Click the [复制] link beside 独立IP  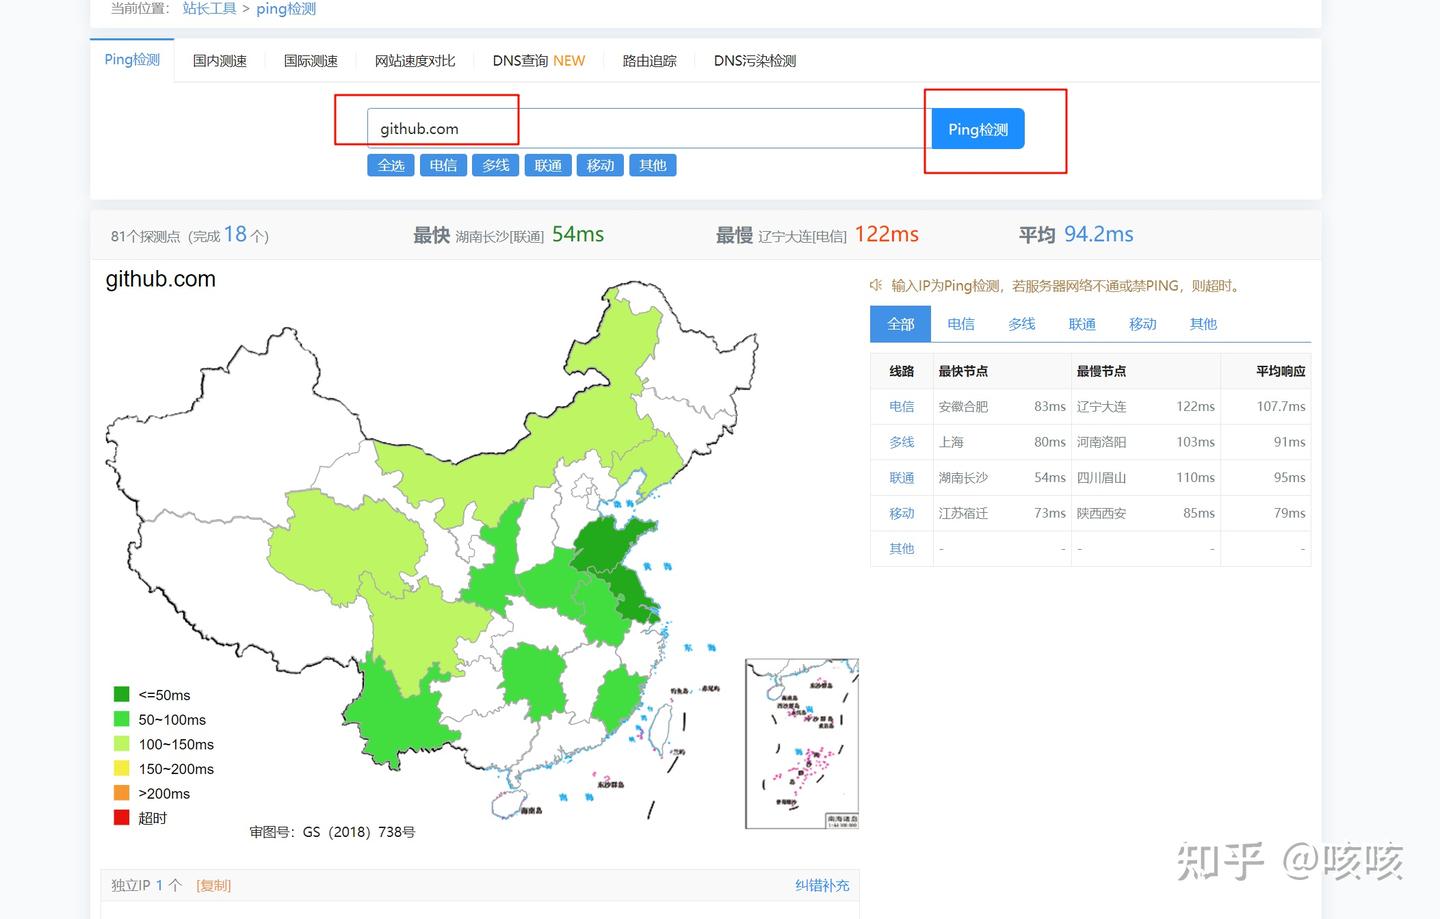[x=214, y=885]
